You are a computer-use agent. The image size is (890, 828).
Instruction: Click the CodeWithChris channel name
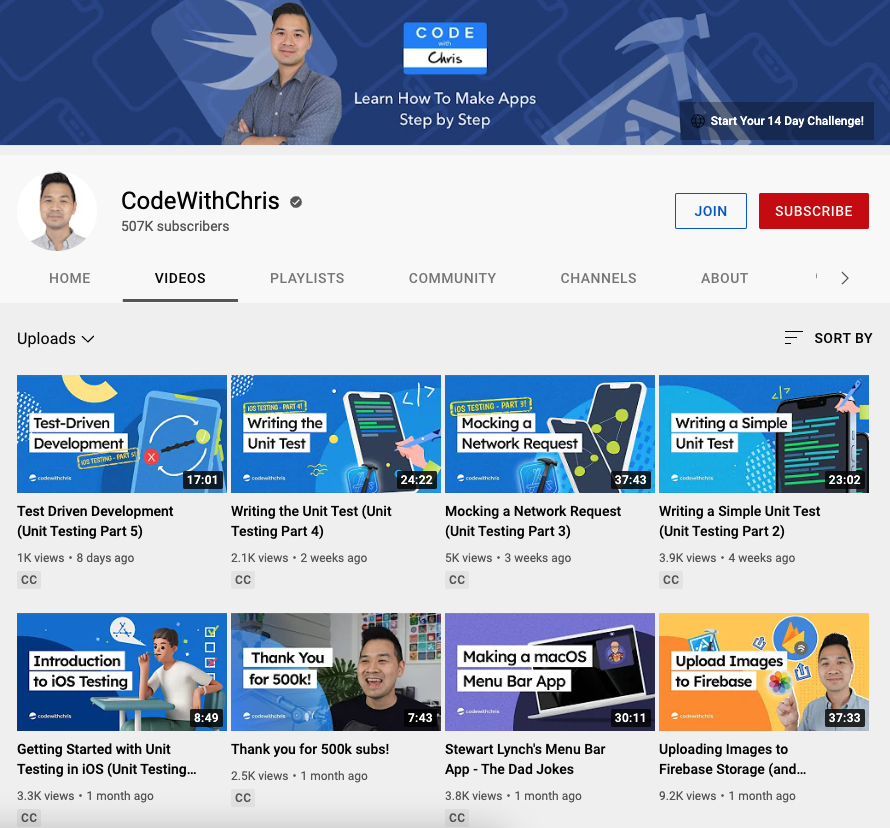coord(200,201)
